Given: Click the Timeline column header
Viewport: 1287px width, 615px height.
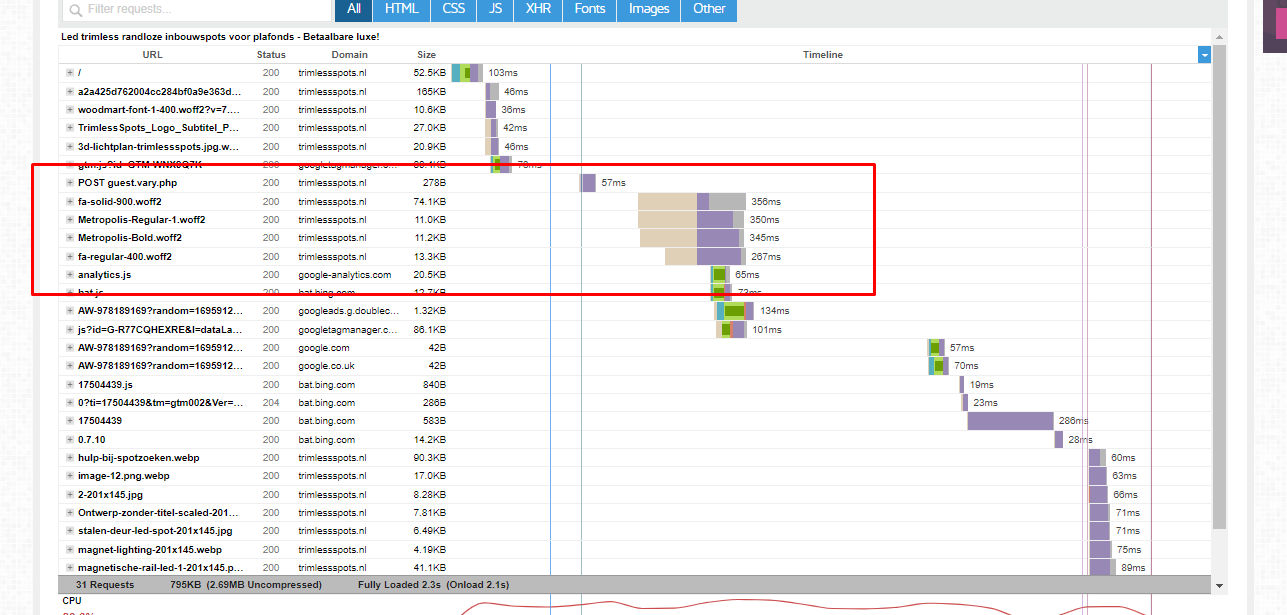Looking at the screenshot, I should (x=823, y=55).
